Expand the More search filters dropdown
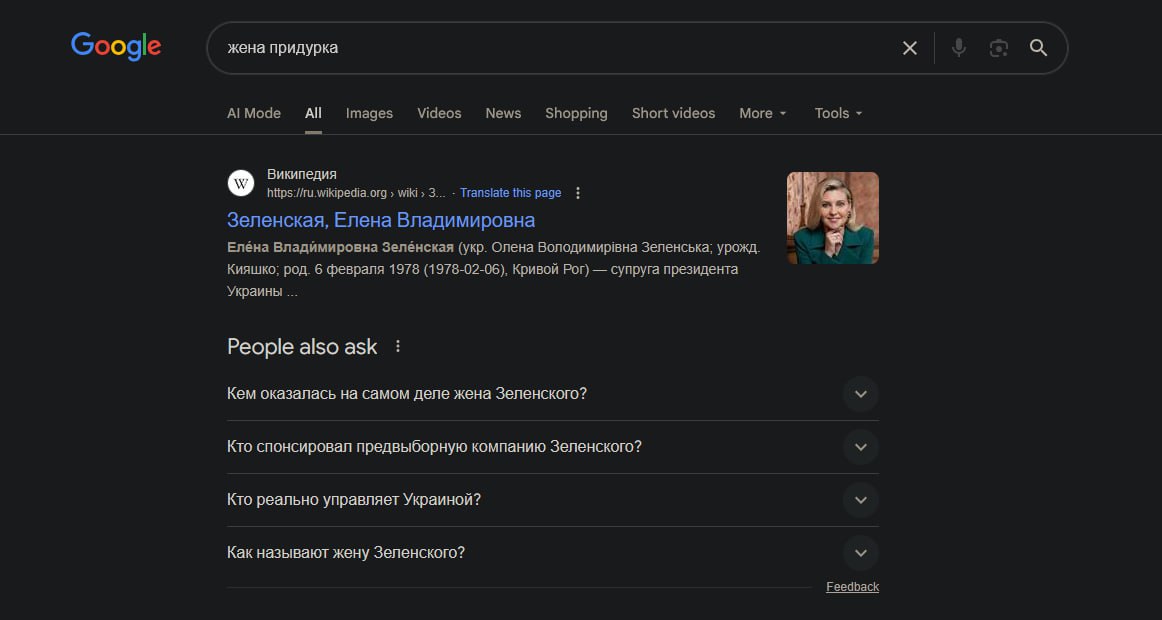Screen dimensions: 1162x620 click(763, 113)
